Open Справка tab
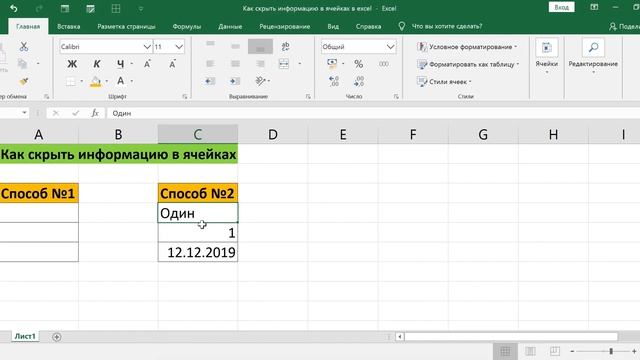Screen dimensions: 640x360 pos(368,27)
